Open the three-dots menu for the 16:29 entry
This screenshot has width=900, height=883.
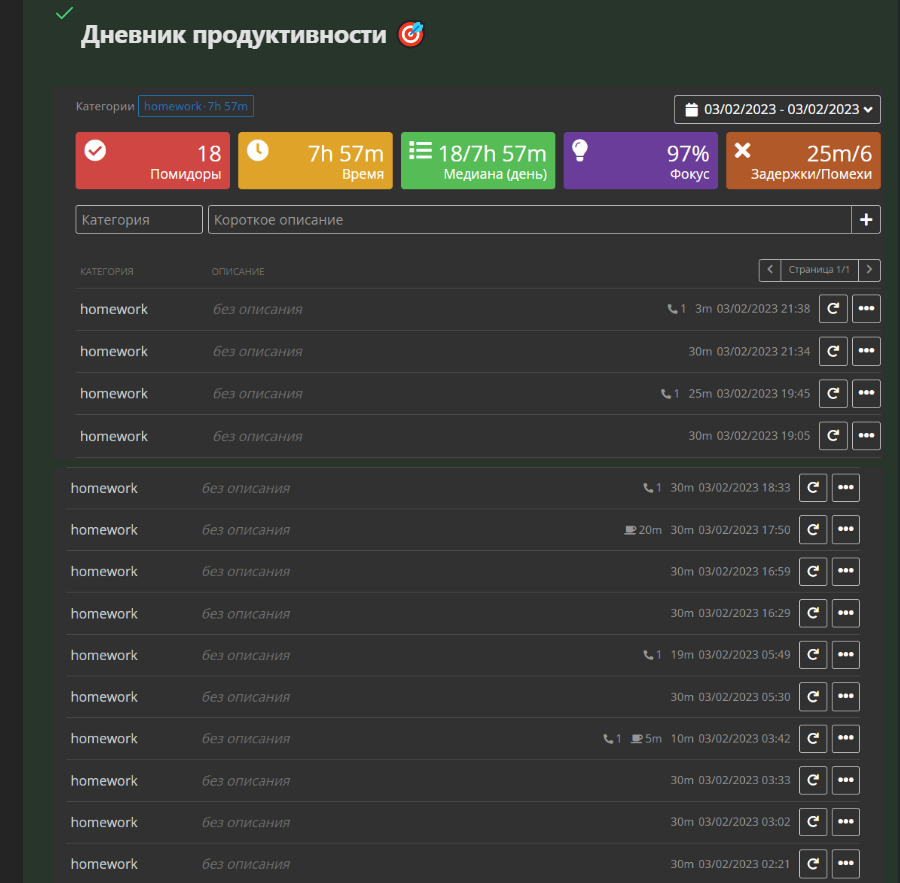coord(846,613)
